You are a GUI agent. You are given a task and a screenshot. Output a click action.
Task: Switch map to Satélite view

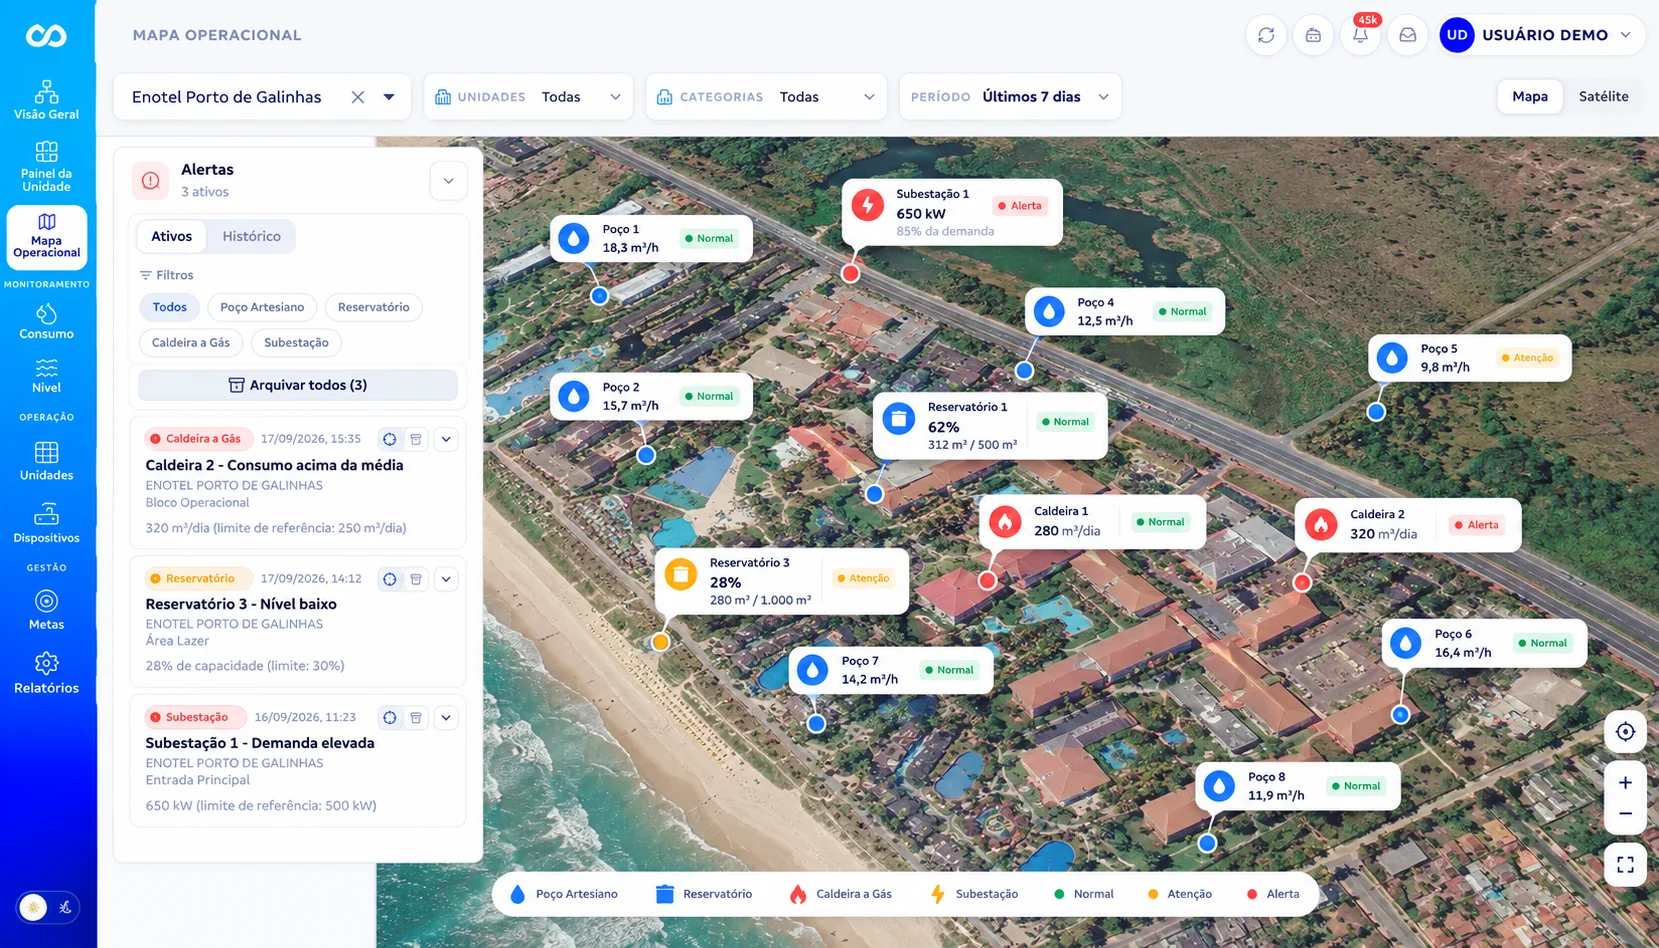pyautogui.click(x=1603, y=97)
